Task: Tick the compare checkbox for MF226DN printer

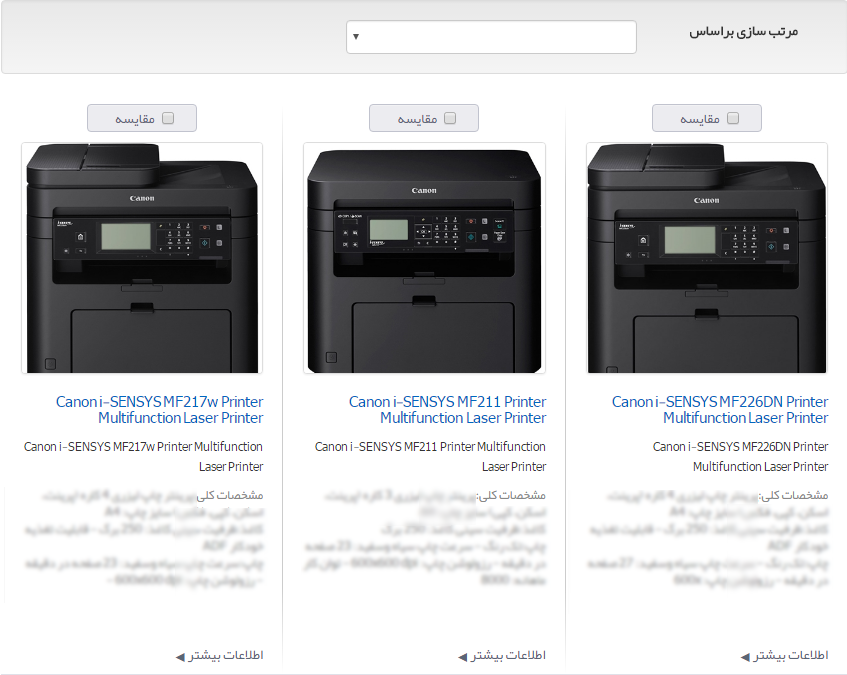Action: click(x=733, y=118)
